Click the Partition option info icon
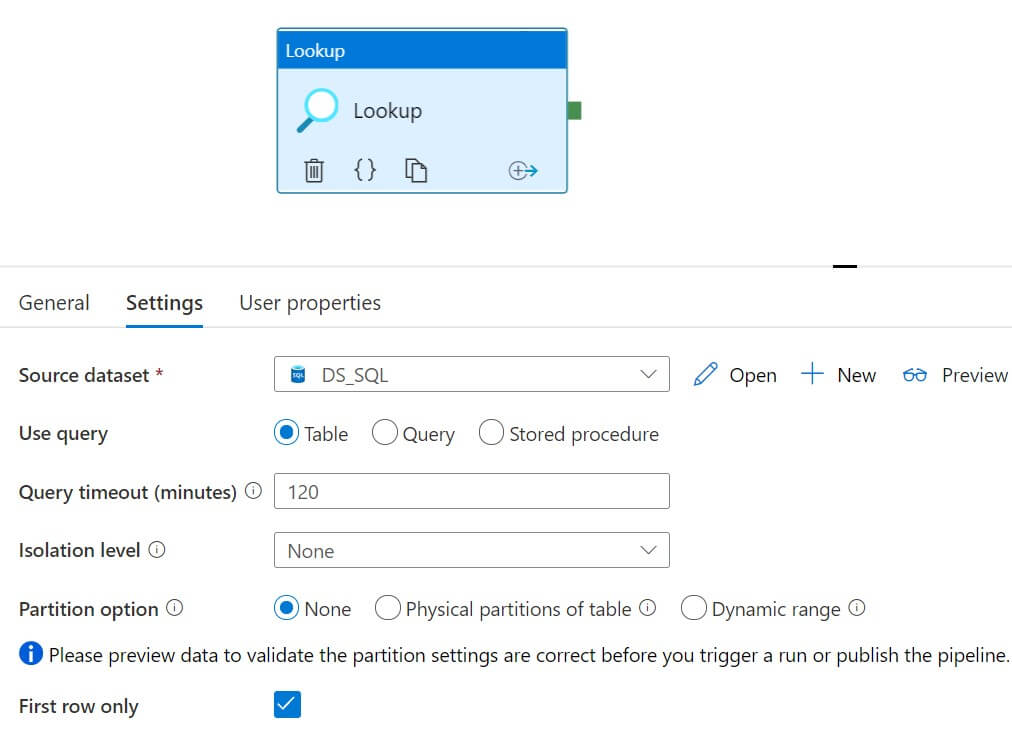Screen dimensions: 1012x756 [175, 608]
